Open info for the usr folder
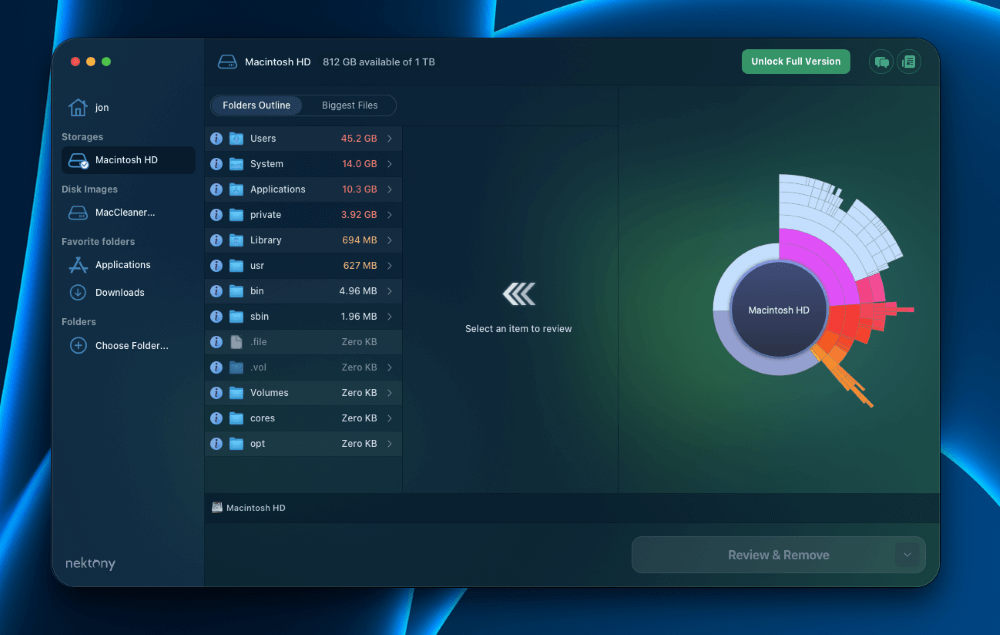This screenshot has width=1000, height=635. coord(216,266)
